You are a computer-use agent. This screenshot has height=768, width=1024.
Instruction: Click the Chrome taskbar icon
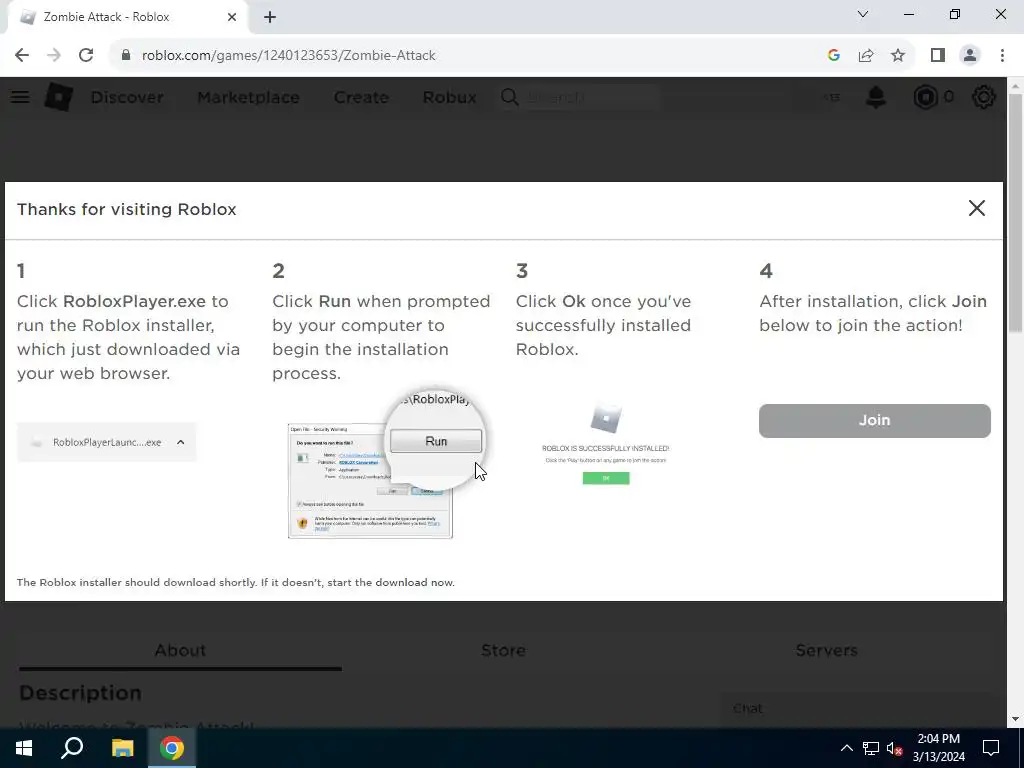(172, 748)
